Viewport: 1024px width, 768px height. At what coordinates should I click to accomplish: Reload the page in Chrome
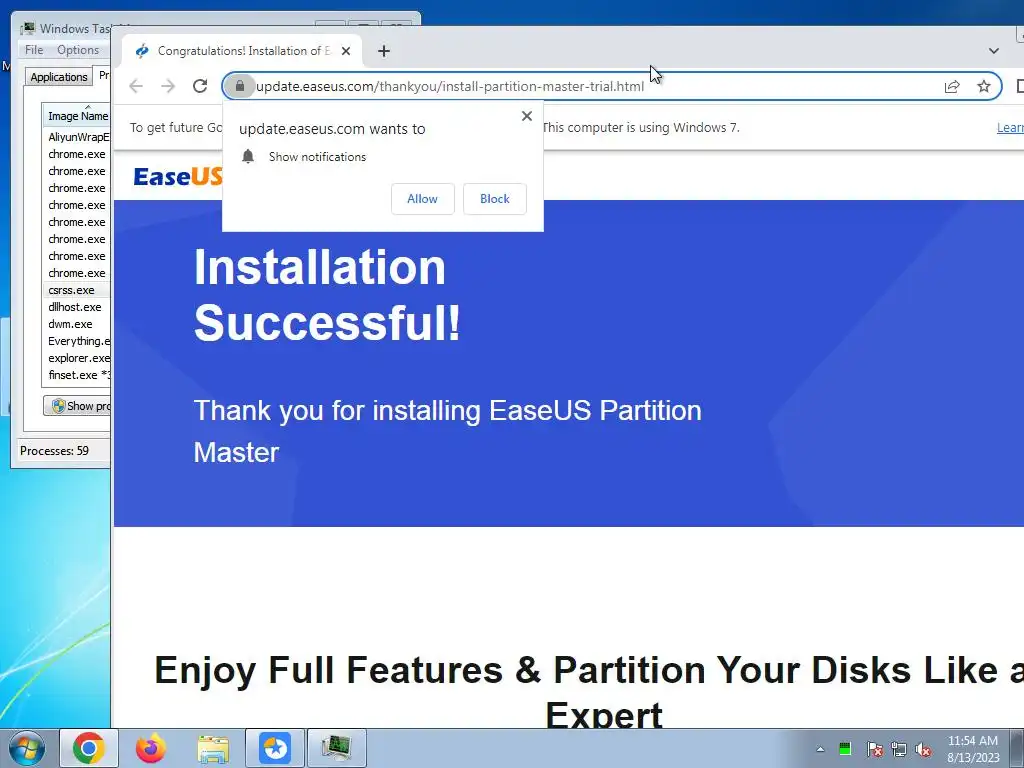click(200, 86)
